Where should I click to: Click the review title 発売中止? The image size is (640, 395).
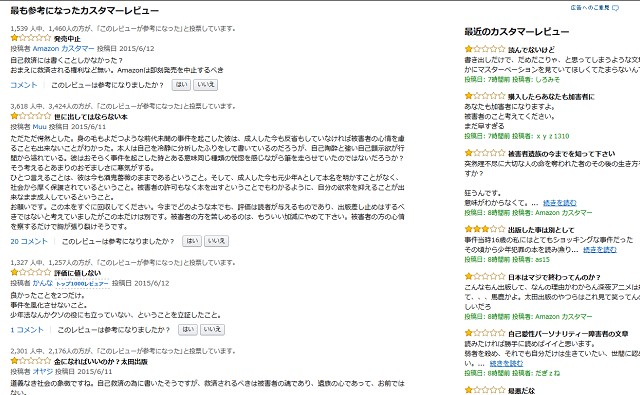(x=67, y=39)
